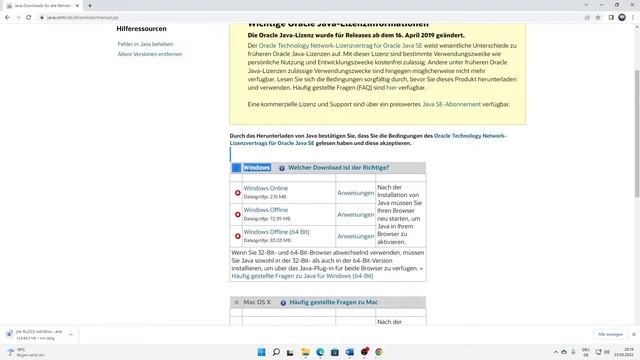Open the tab search chevron in title bar

click(586, 5)
